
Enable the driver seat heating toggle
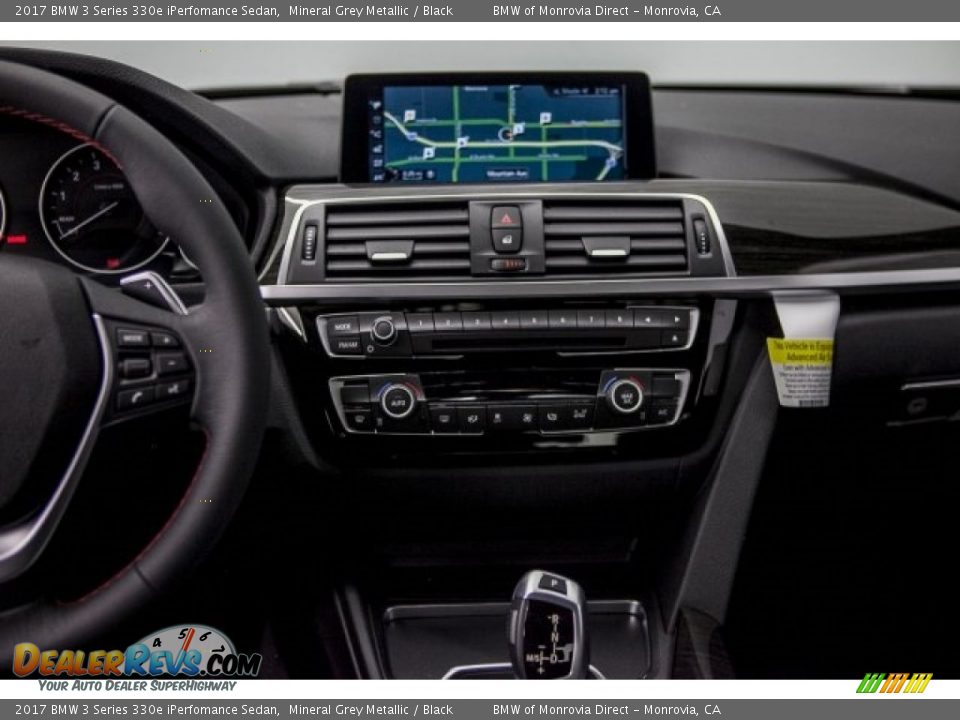point(360,416)
